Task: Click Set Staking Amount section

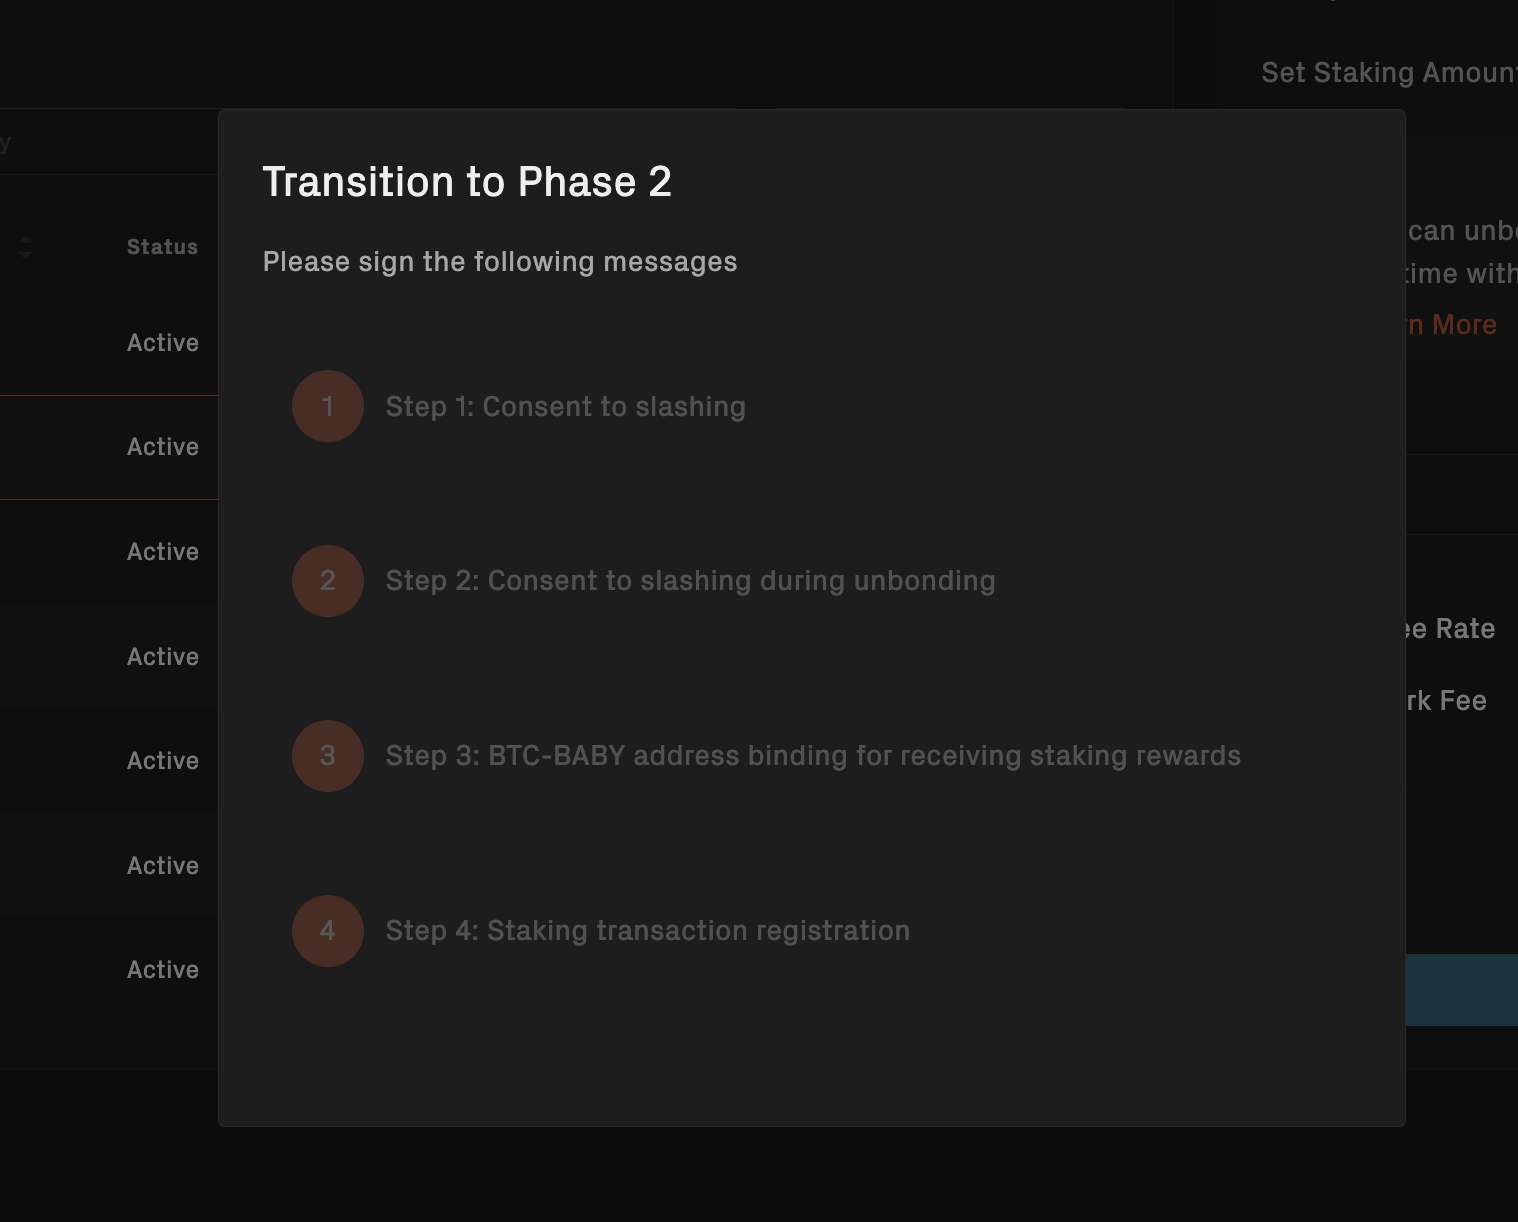Action: pyautogui.click(x=1389, y=73)
